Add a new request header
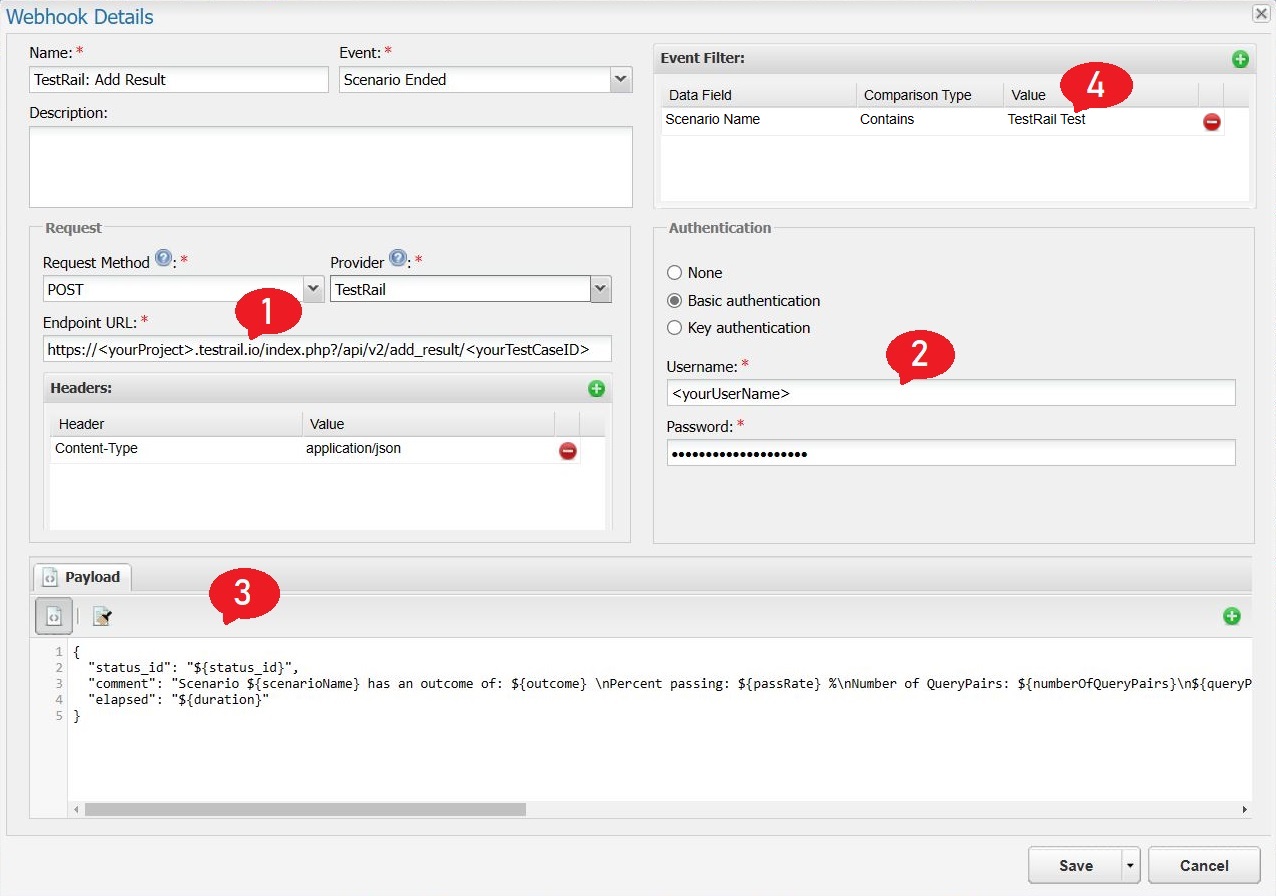1276x896 pixels. 597,389
